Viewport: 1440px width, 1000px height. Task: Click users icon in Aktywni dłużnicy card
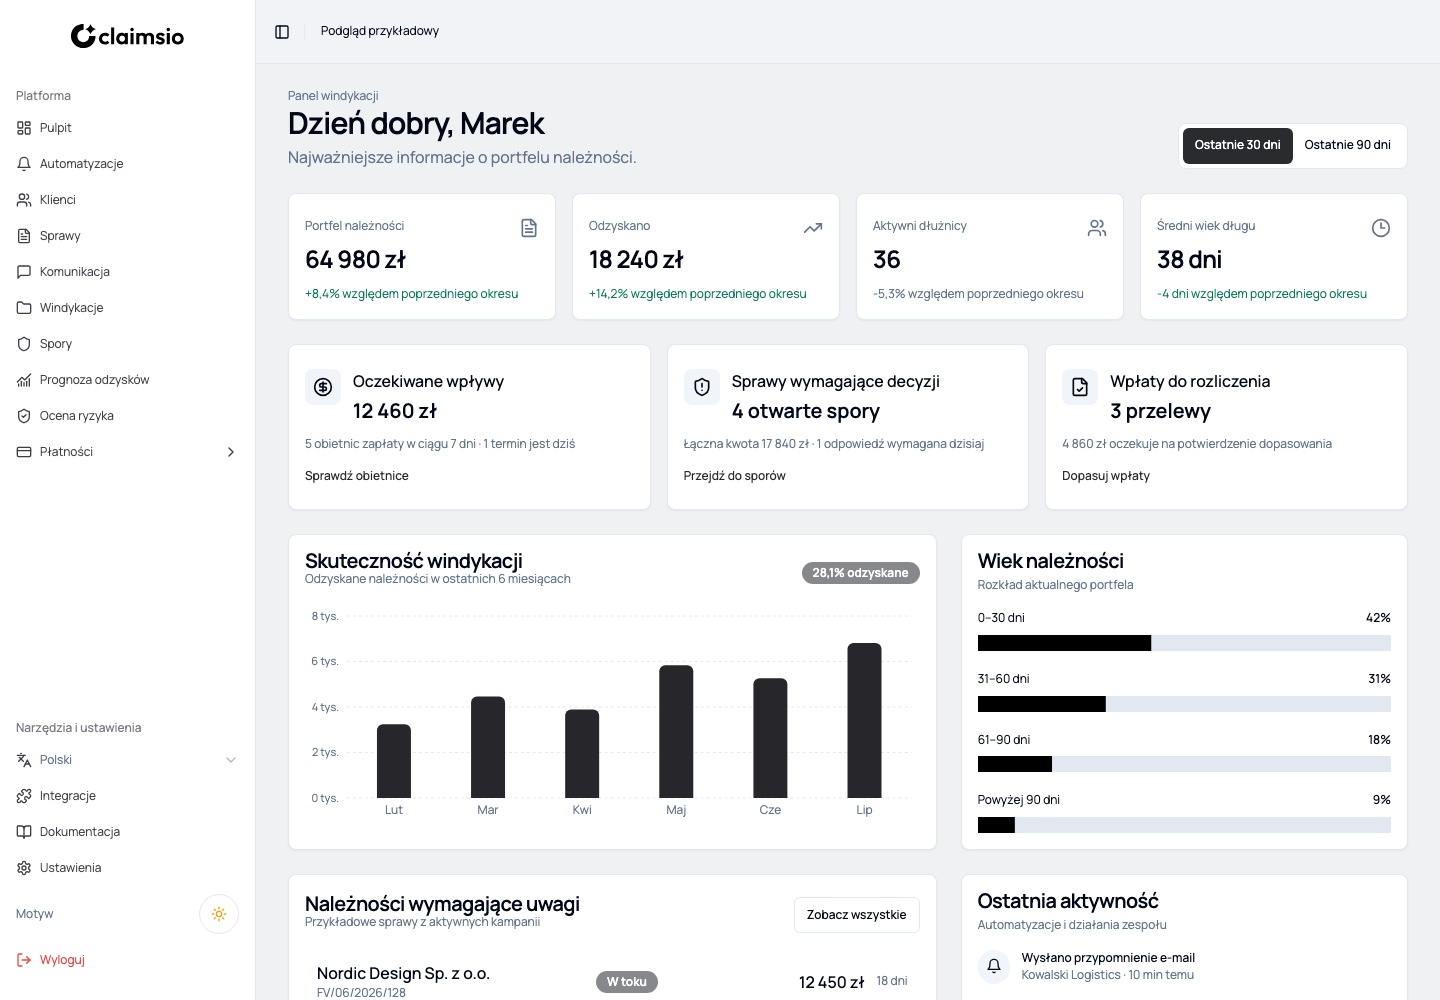pos(1097,228)
